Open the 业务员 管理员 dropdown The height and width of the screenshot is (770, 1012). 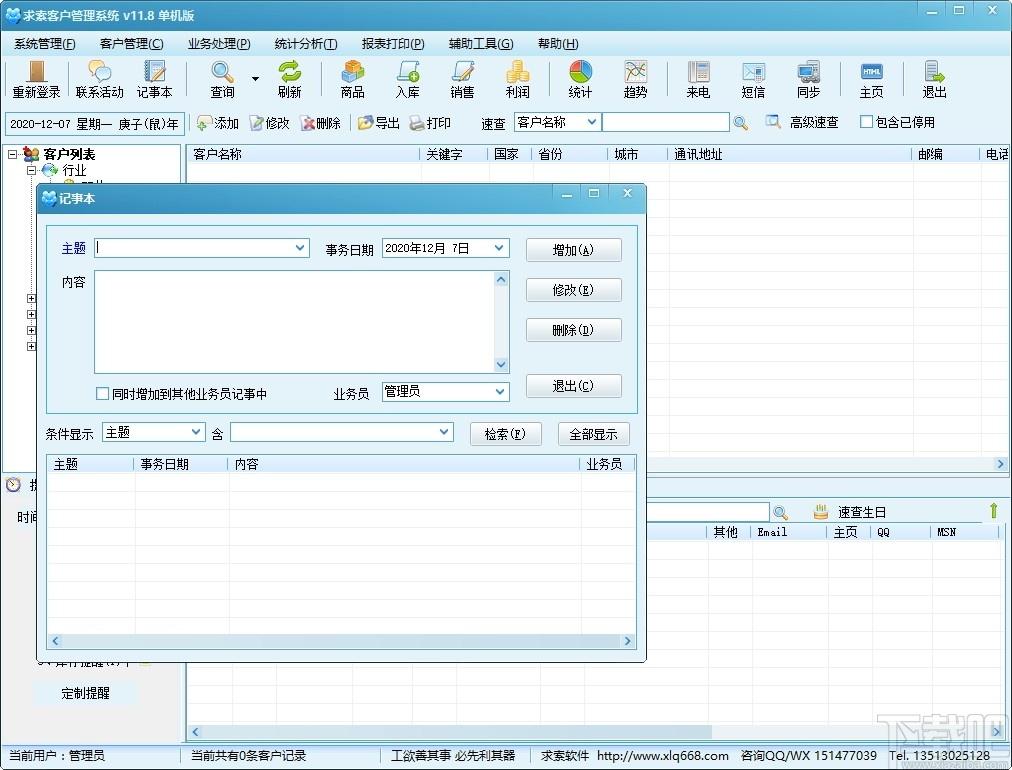pyautogui.click(x=500, y=392)
